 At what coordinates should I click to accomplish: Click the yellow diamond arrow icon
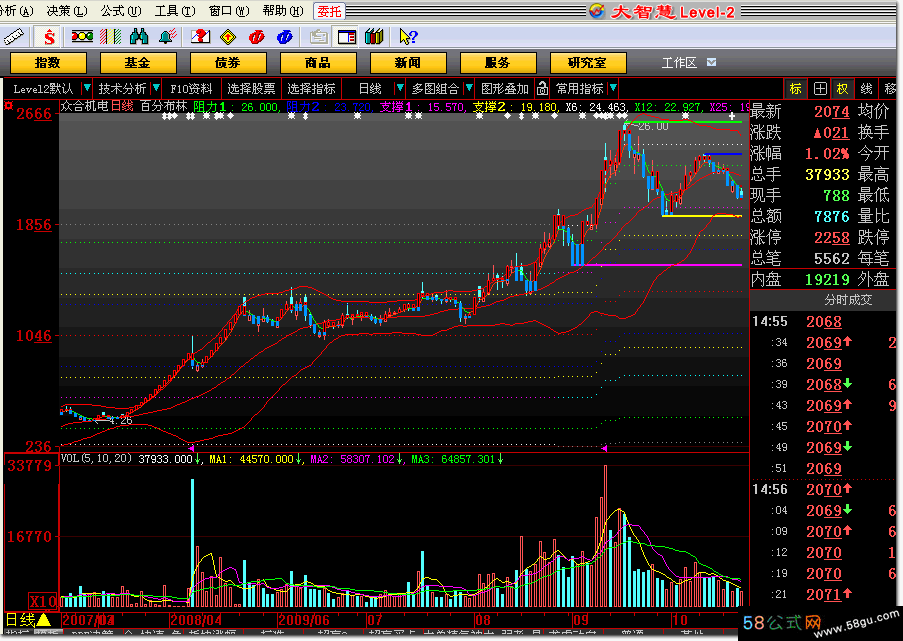228,37
